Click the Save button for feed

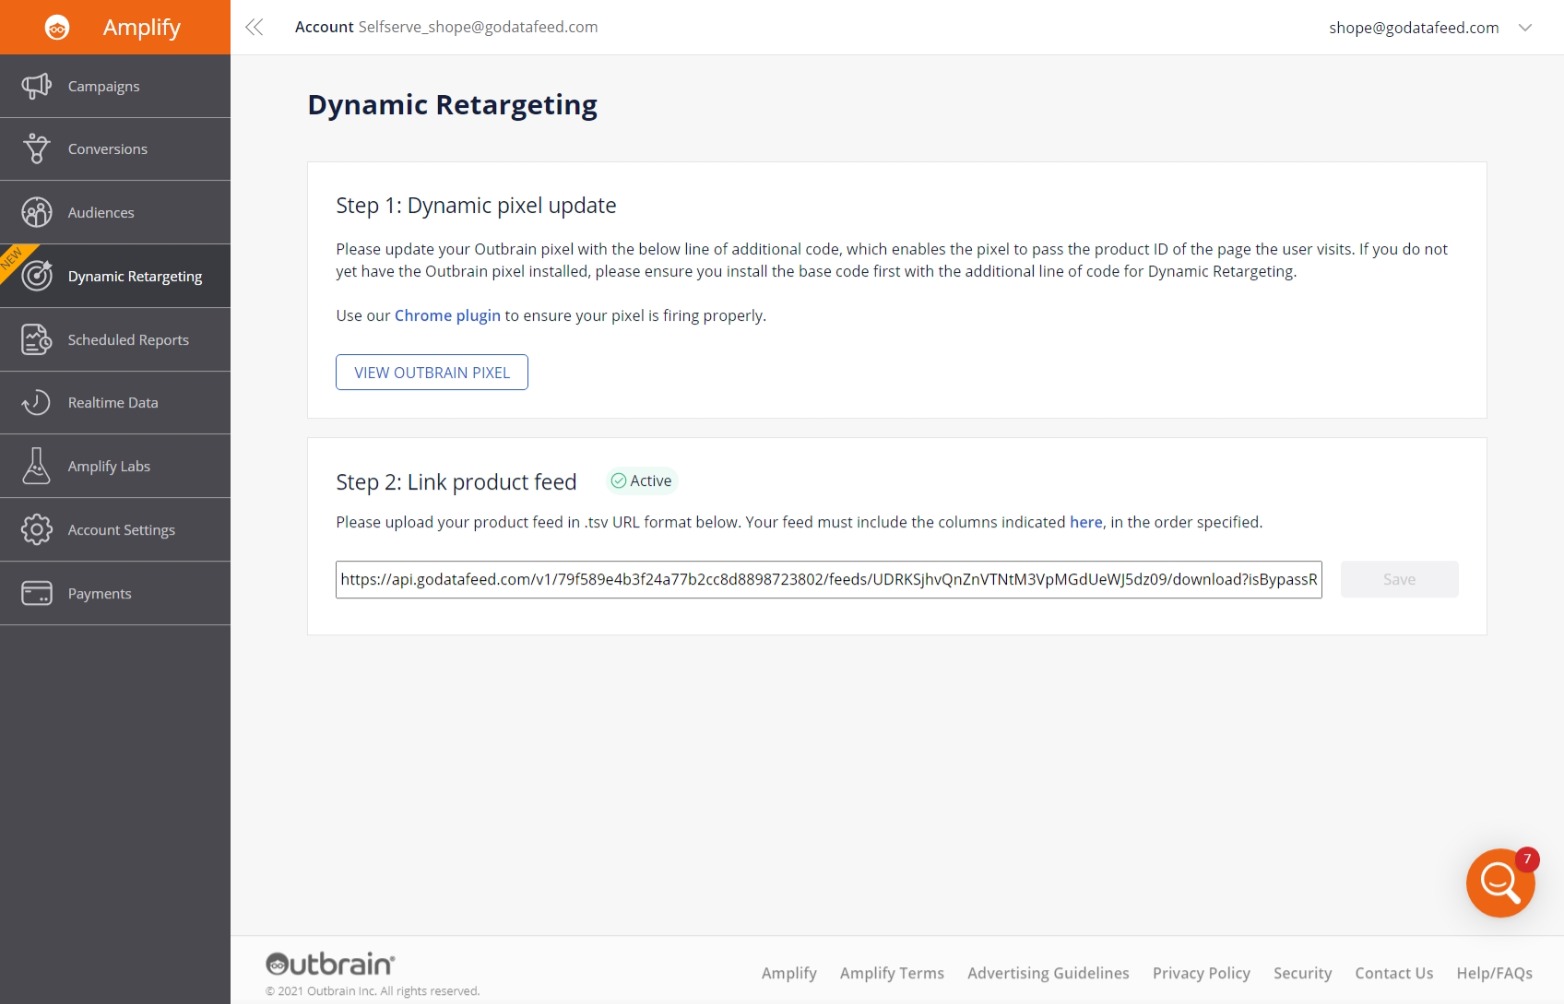[1399, 579]
